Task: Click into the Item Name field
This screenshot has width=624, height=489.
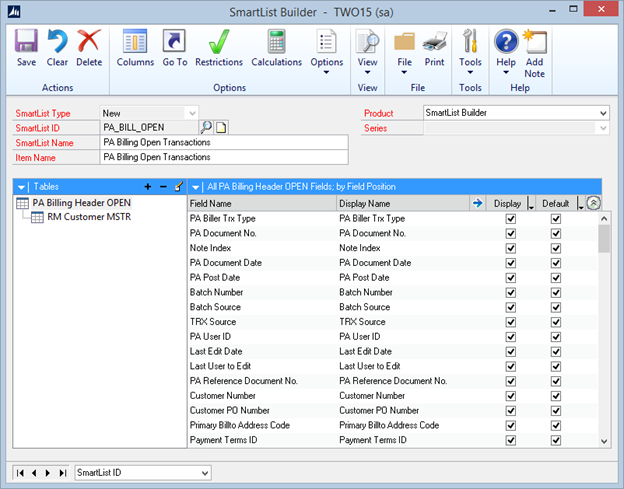Action: (x=224, y=157)
